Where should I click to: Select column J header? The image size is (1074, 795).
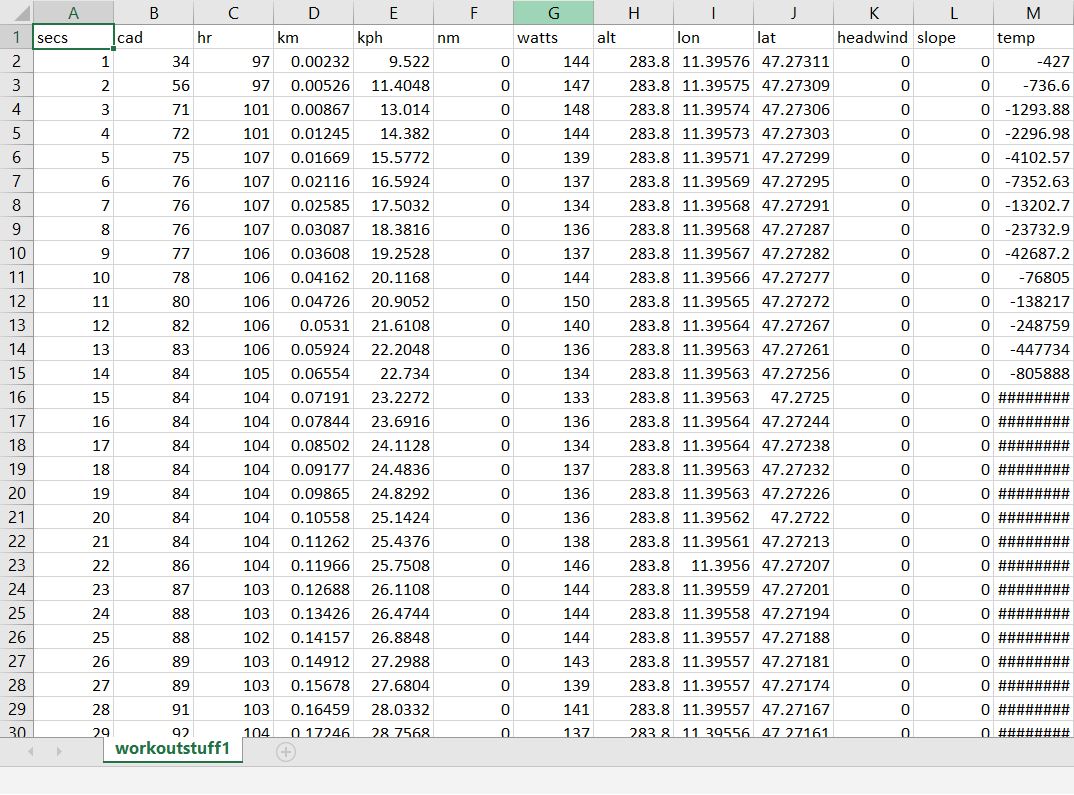pyautogui.click(x=794, y=13)
